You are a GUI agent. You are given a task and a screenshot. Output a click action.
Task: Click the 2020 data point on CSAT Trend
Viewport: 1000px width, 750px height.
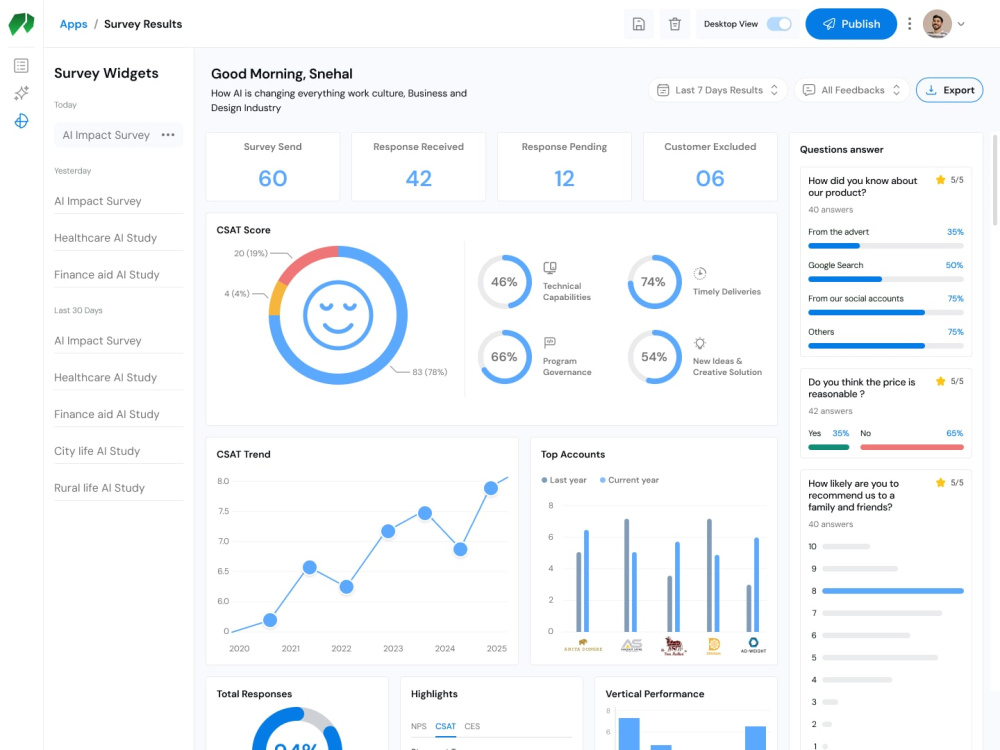coord(270,620)
